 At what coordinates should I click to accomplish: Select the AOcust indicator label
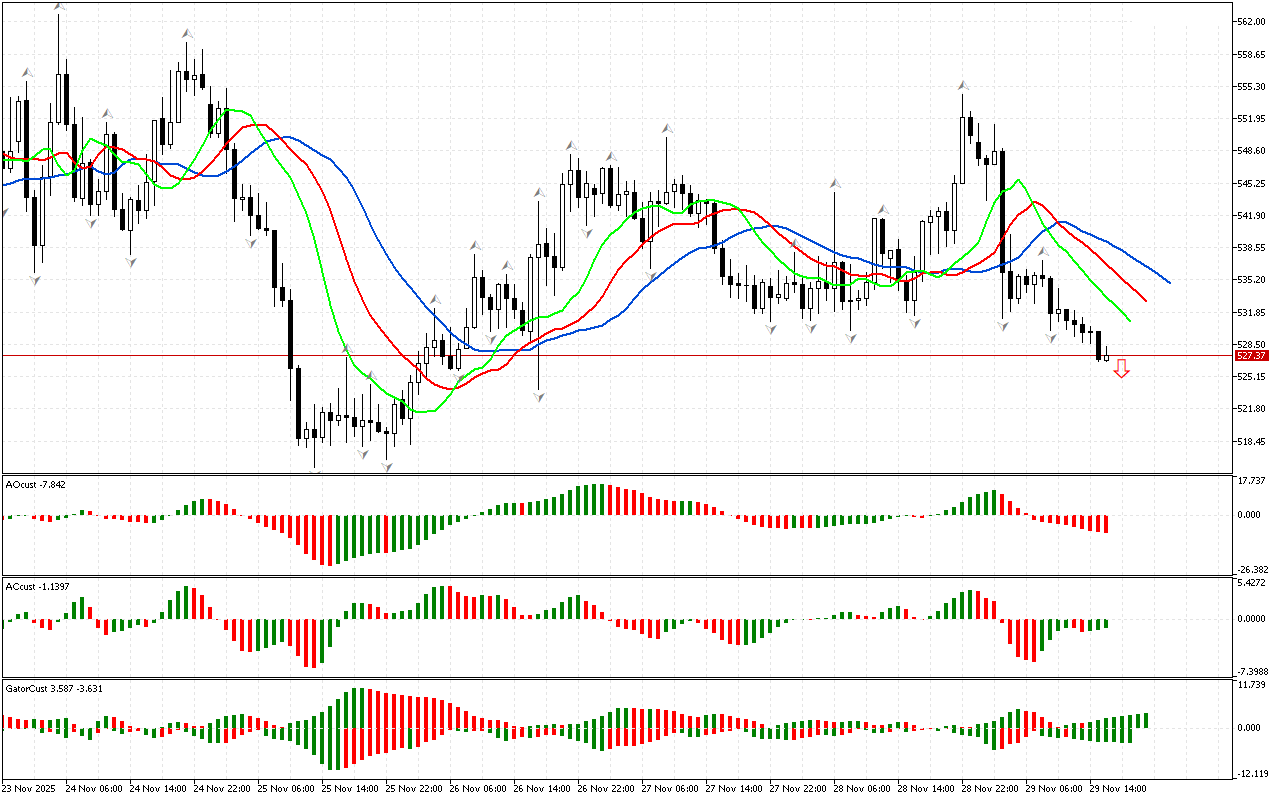[x=36, y=485]
